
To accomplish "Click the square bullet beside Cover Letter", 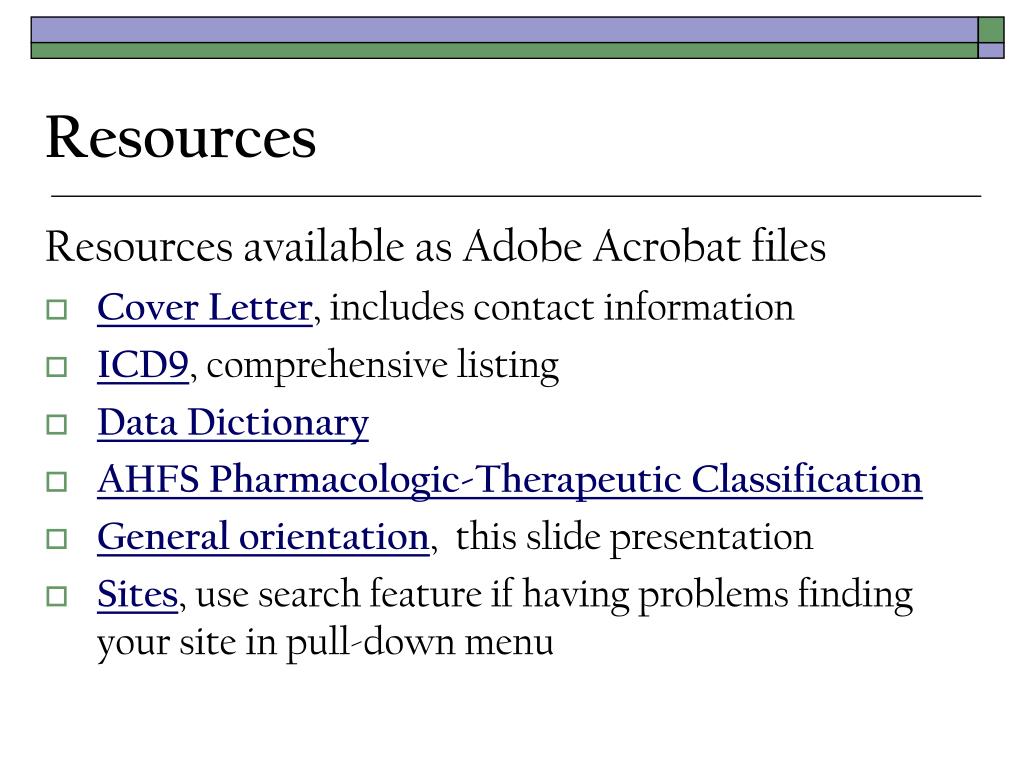I will click(x=57, y=310).
